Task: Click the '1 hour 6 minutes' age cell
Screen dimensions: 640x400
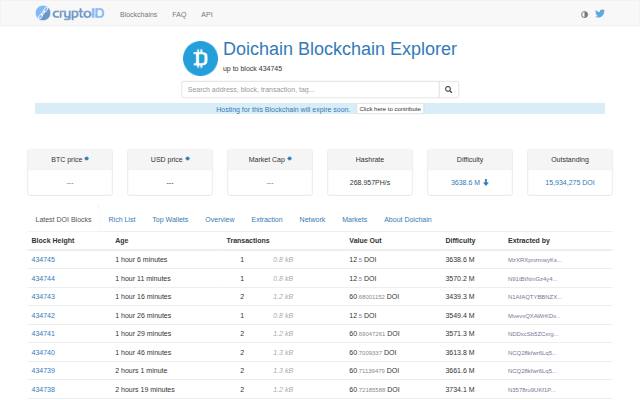Action: pos(141,260)
